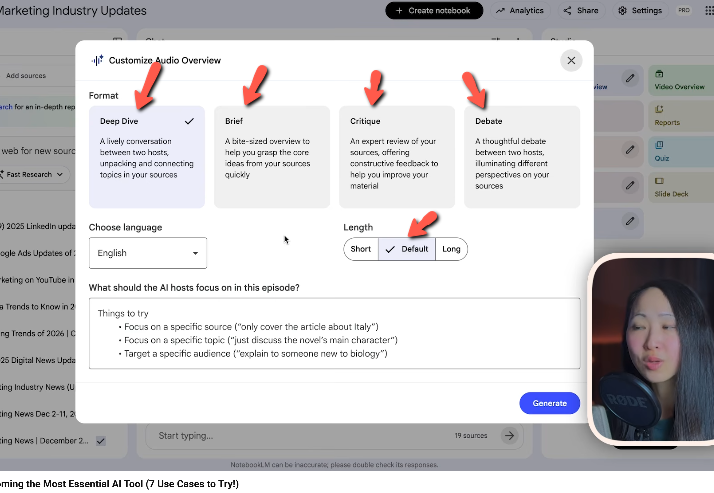Image resolution: width=714 pixels, height=493 pixels.
Task: Select the Trends of 2026 source
Action: (38, 333)
